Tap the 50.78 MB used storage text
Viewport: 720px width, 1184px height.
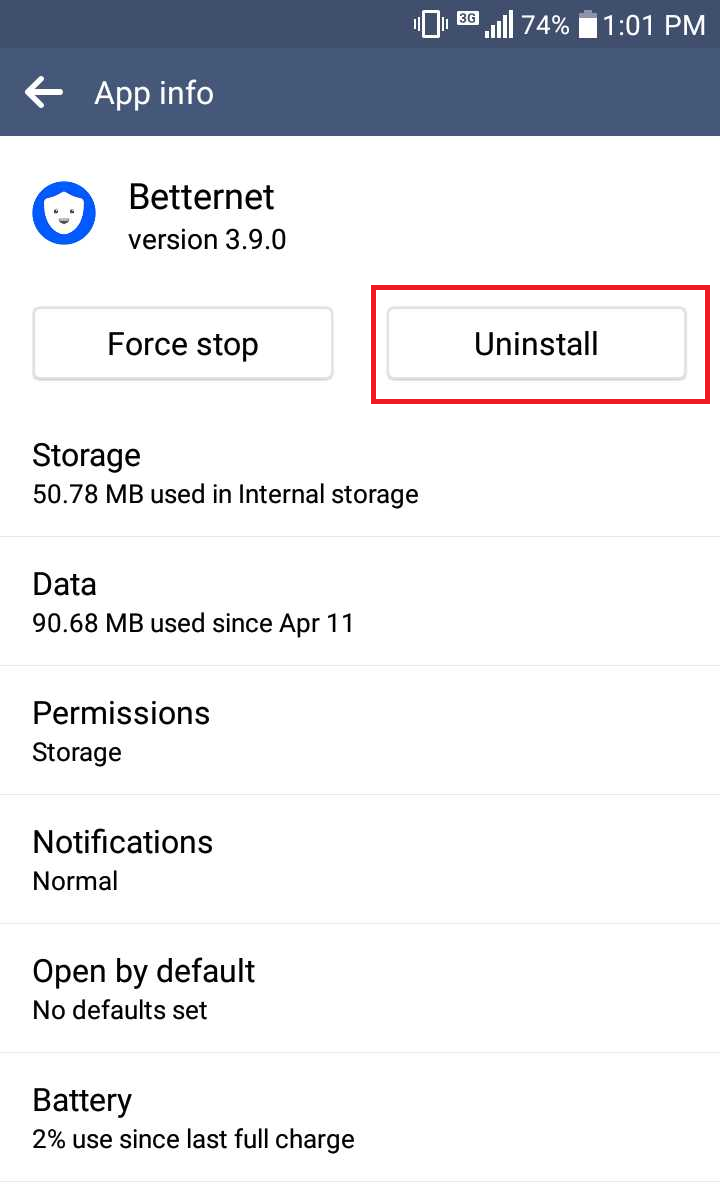225,495
